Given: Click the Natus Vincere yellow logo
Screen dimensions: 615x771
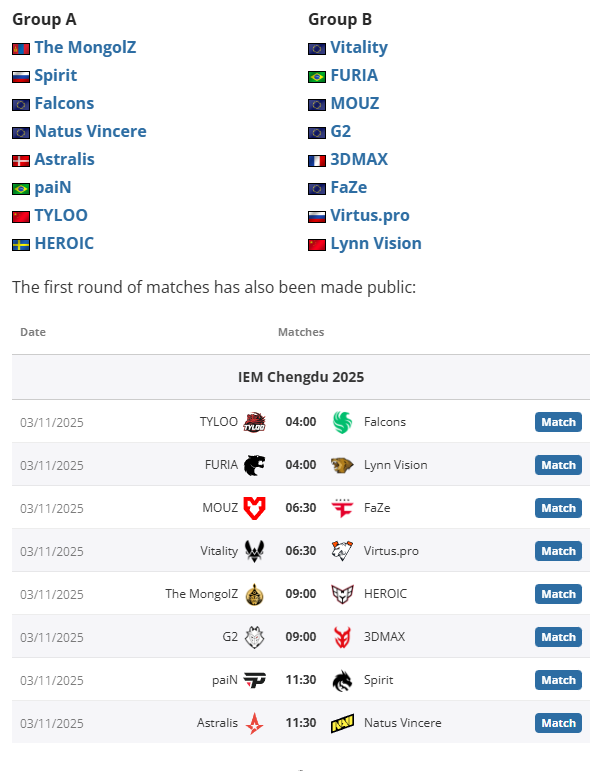Looking at the screenshot, I should click(343, 723).
